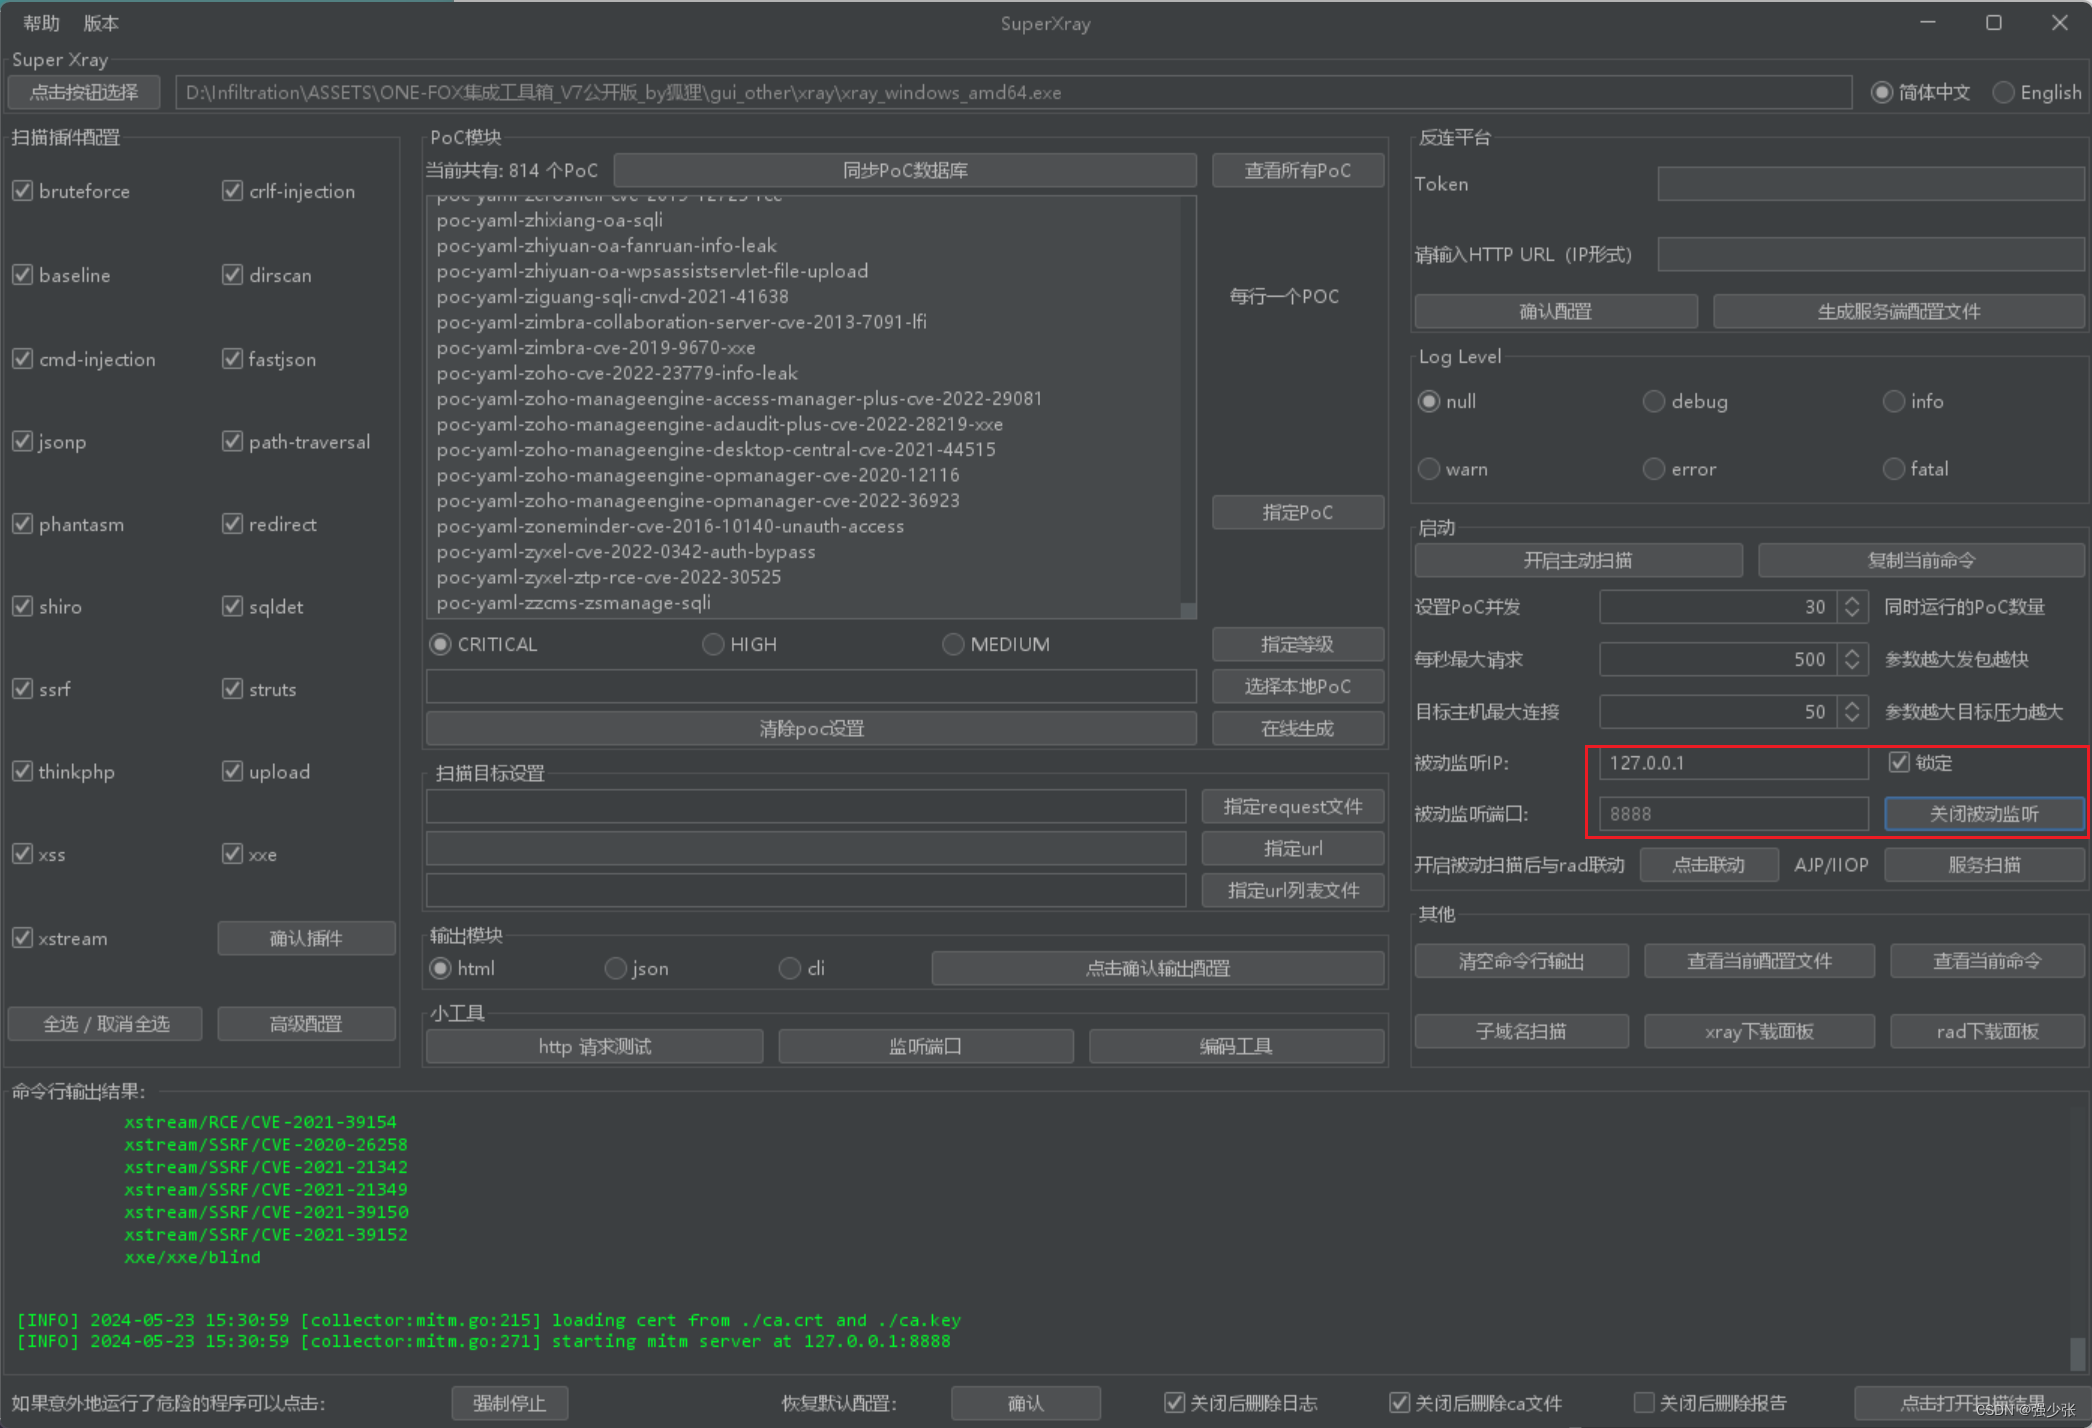Click 指定url列表文件 button
The image size is (2092, 1428).
1293,890
